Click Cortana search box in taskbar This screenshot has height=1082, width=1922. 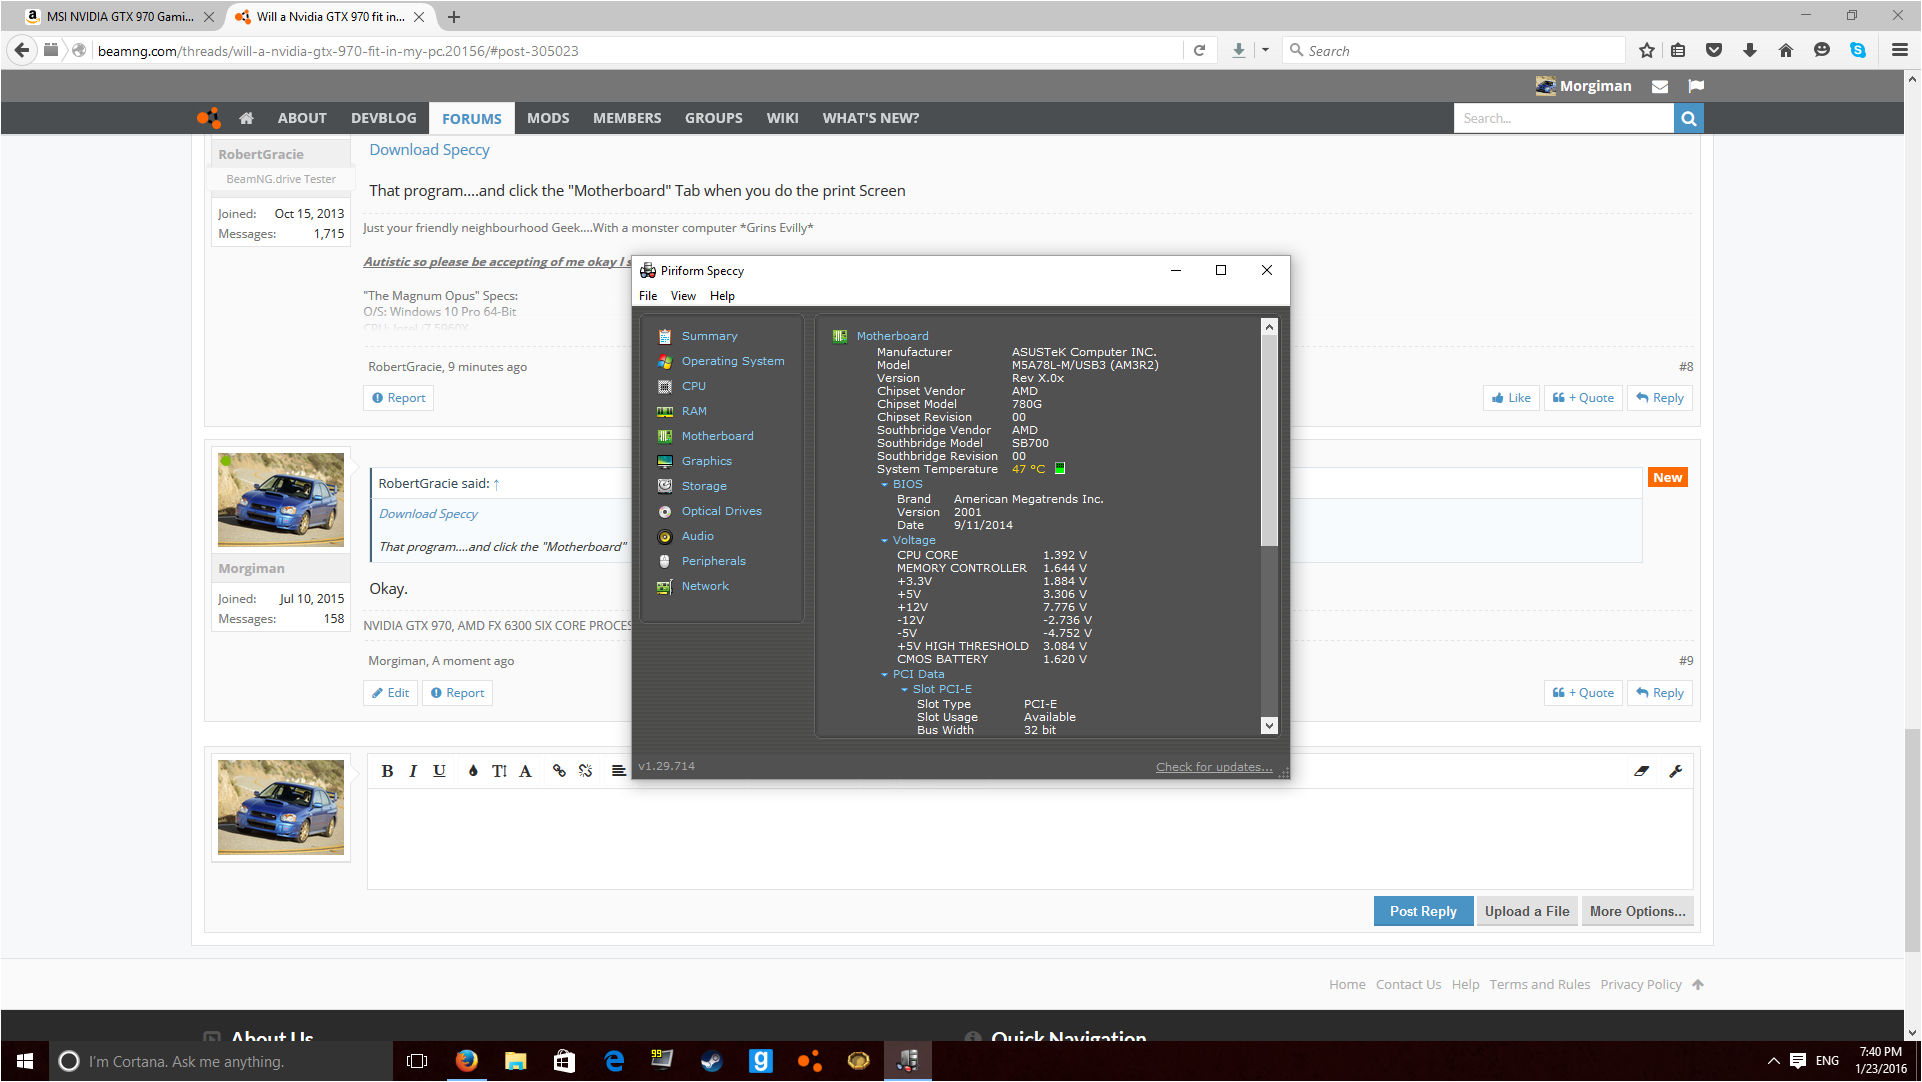(x=221, y=1061)
